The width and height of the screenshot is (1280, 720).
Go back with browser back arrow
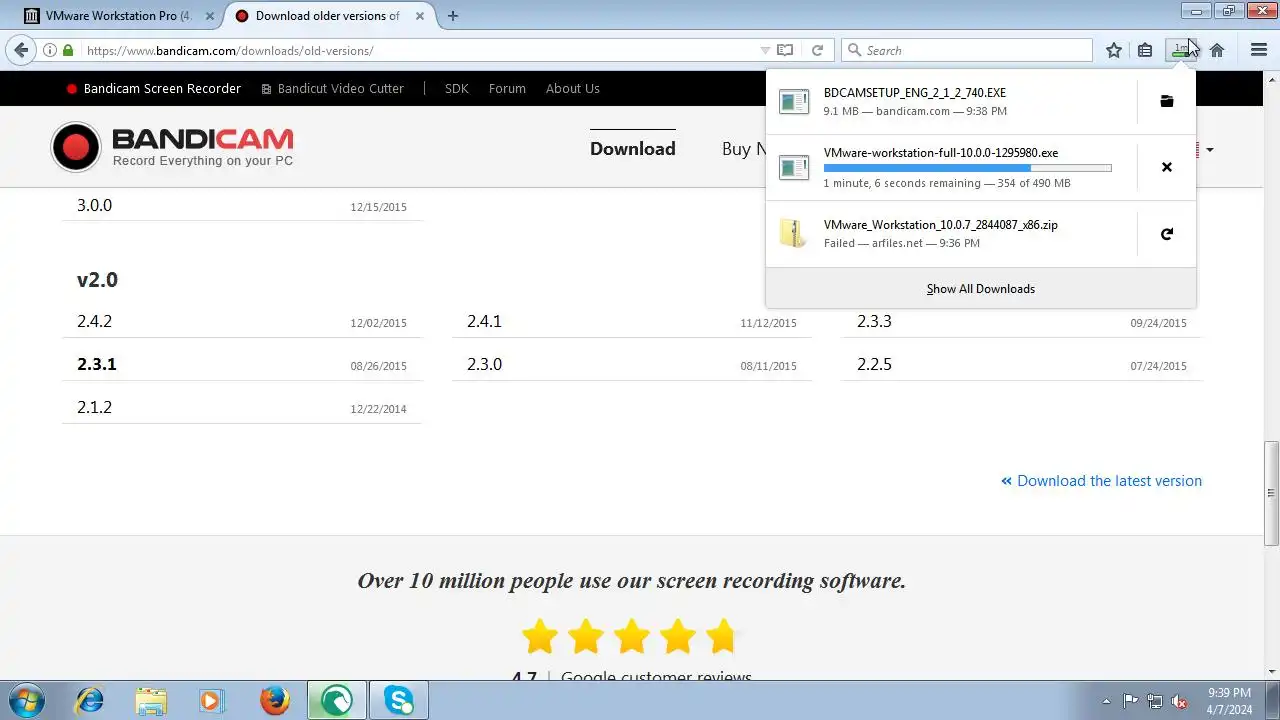21,50
